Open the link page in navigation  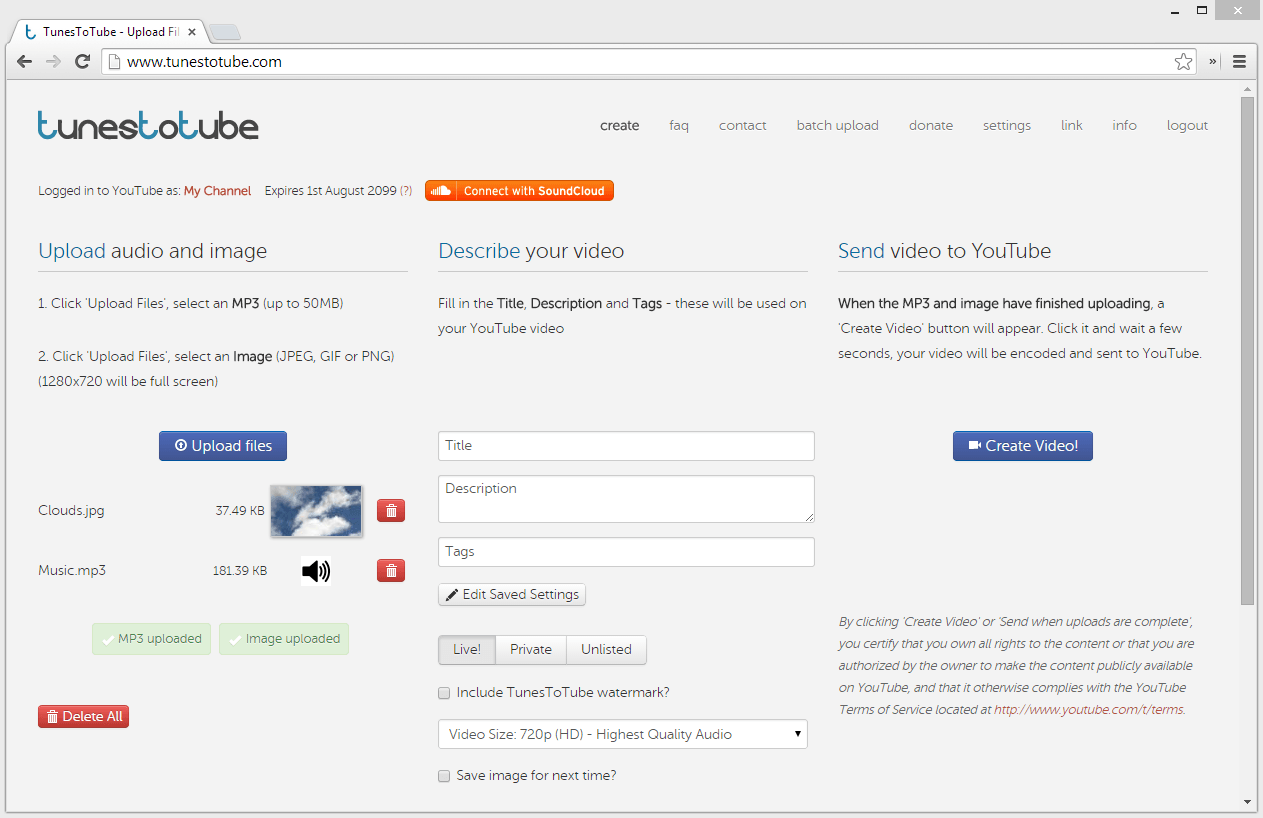[1072, 126]
